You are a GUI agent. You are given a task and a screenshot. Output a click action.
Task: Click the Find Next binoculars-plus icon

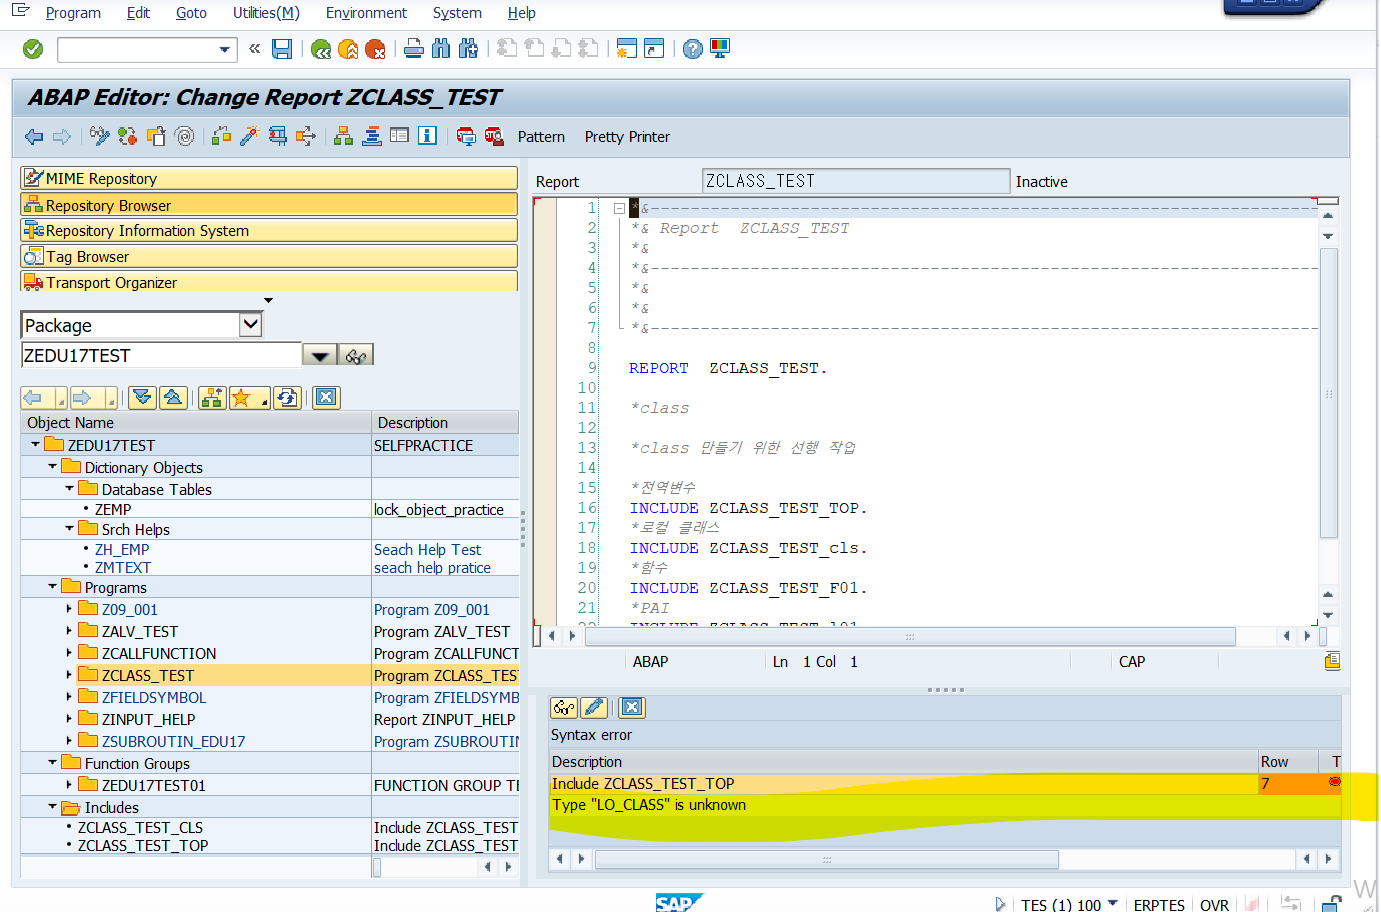click(468, 48)
